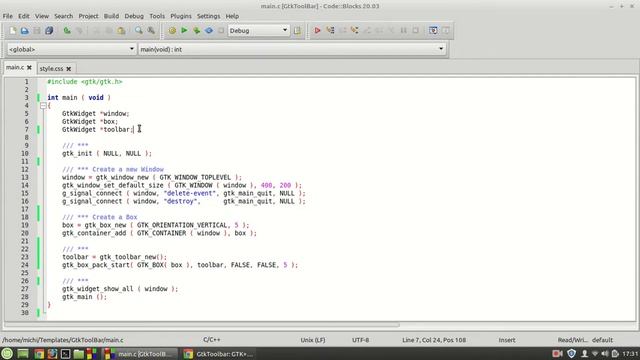This screenshot has height=360, width=640.
Task: Click the "delete-event" string on line 15
Action: tap(189, 193)
